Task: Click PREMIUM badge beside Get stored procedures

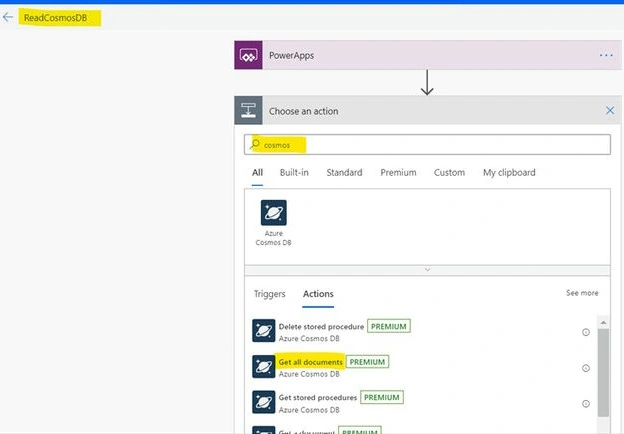Action: 382,397
